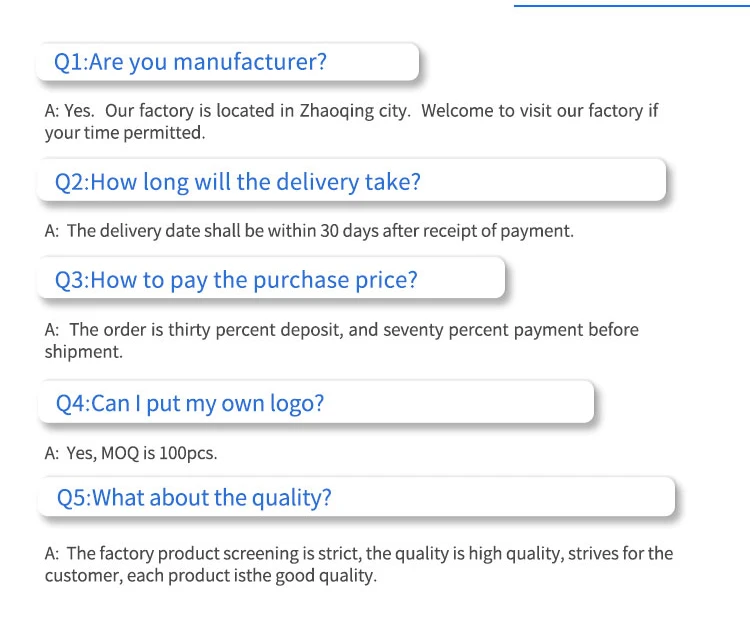Click the blue line at the top right
750x624 pixels.
pos(631,6)
